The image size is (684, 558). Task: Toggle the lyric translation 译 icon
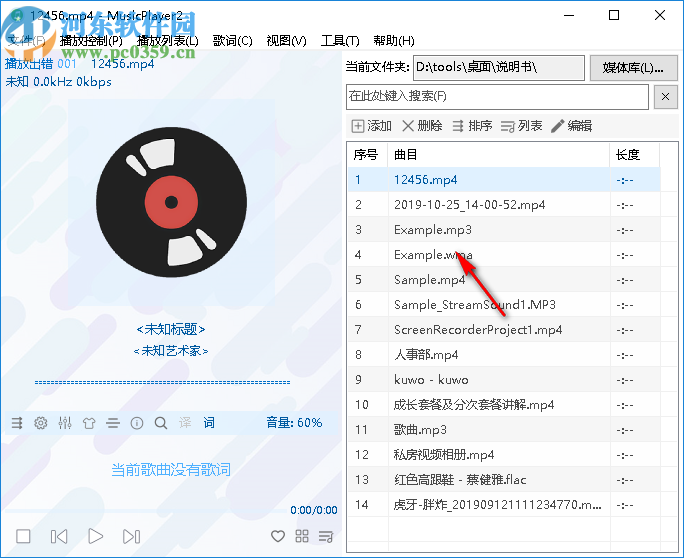(x=185, y=422)
